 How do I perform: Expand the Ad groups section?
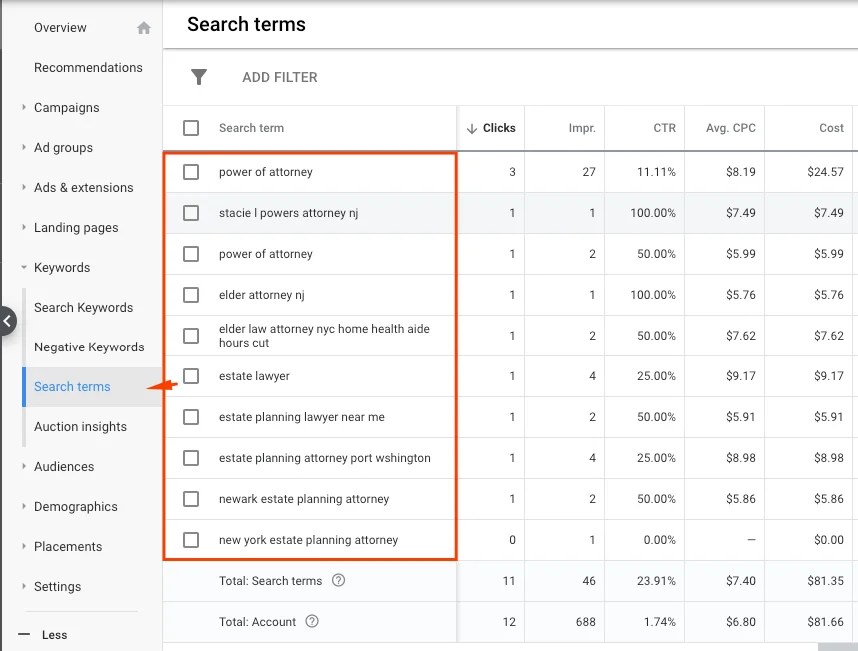(24, 147)
